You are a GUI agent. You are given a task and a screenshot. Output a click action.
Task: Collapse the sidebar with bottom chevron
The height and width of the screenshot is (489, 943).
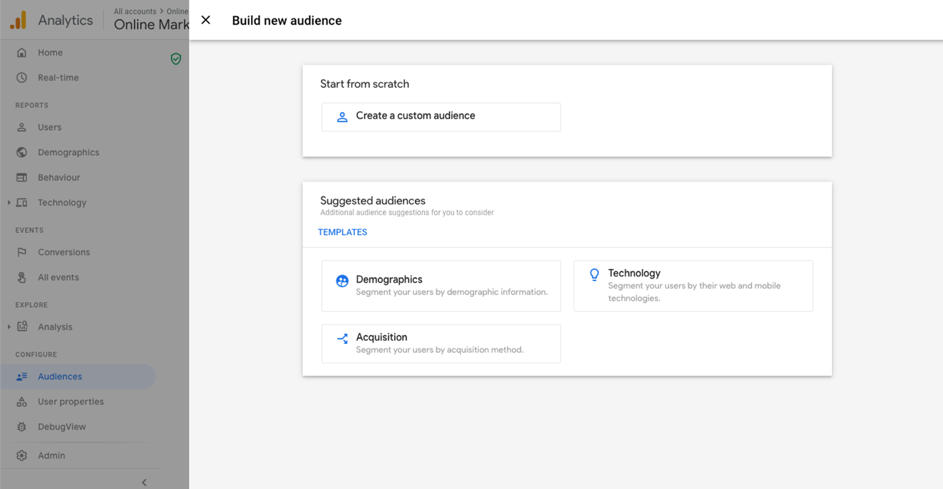144,482
